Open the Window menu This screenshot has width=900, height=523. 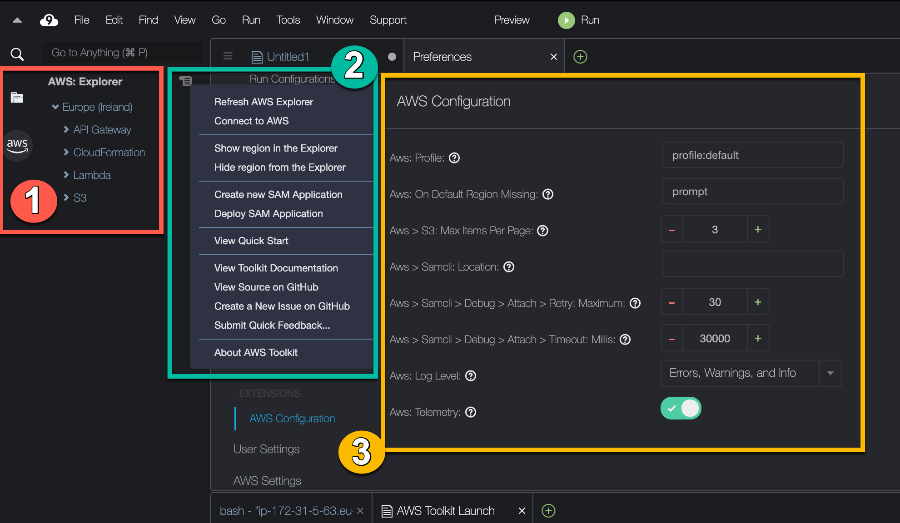click(x=335, y=20)
